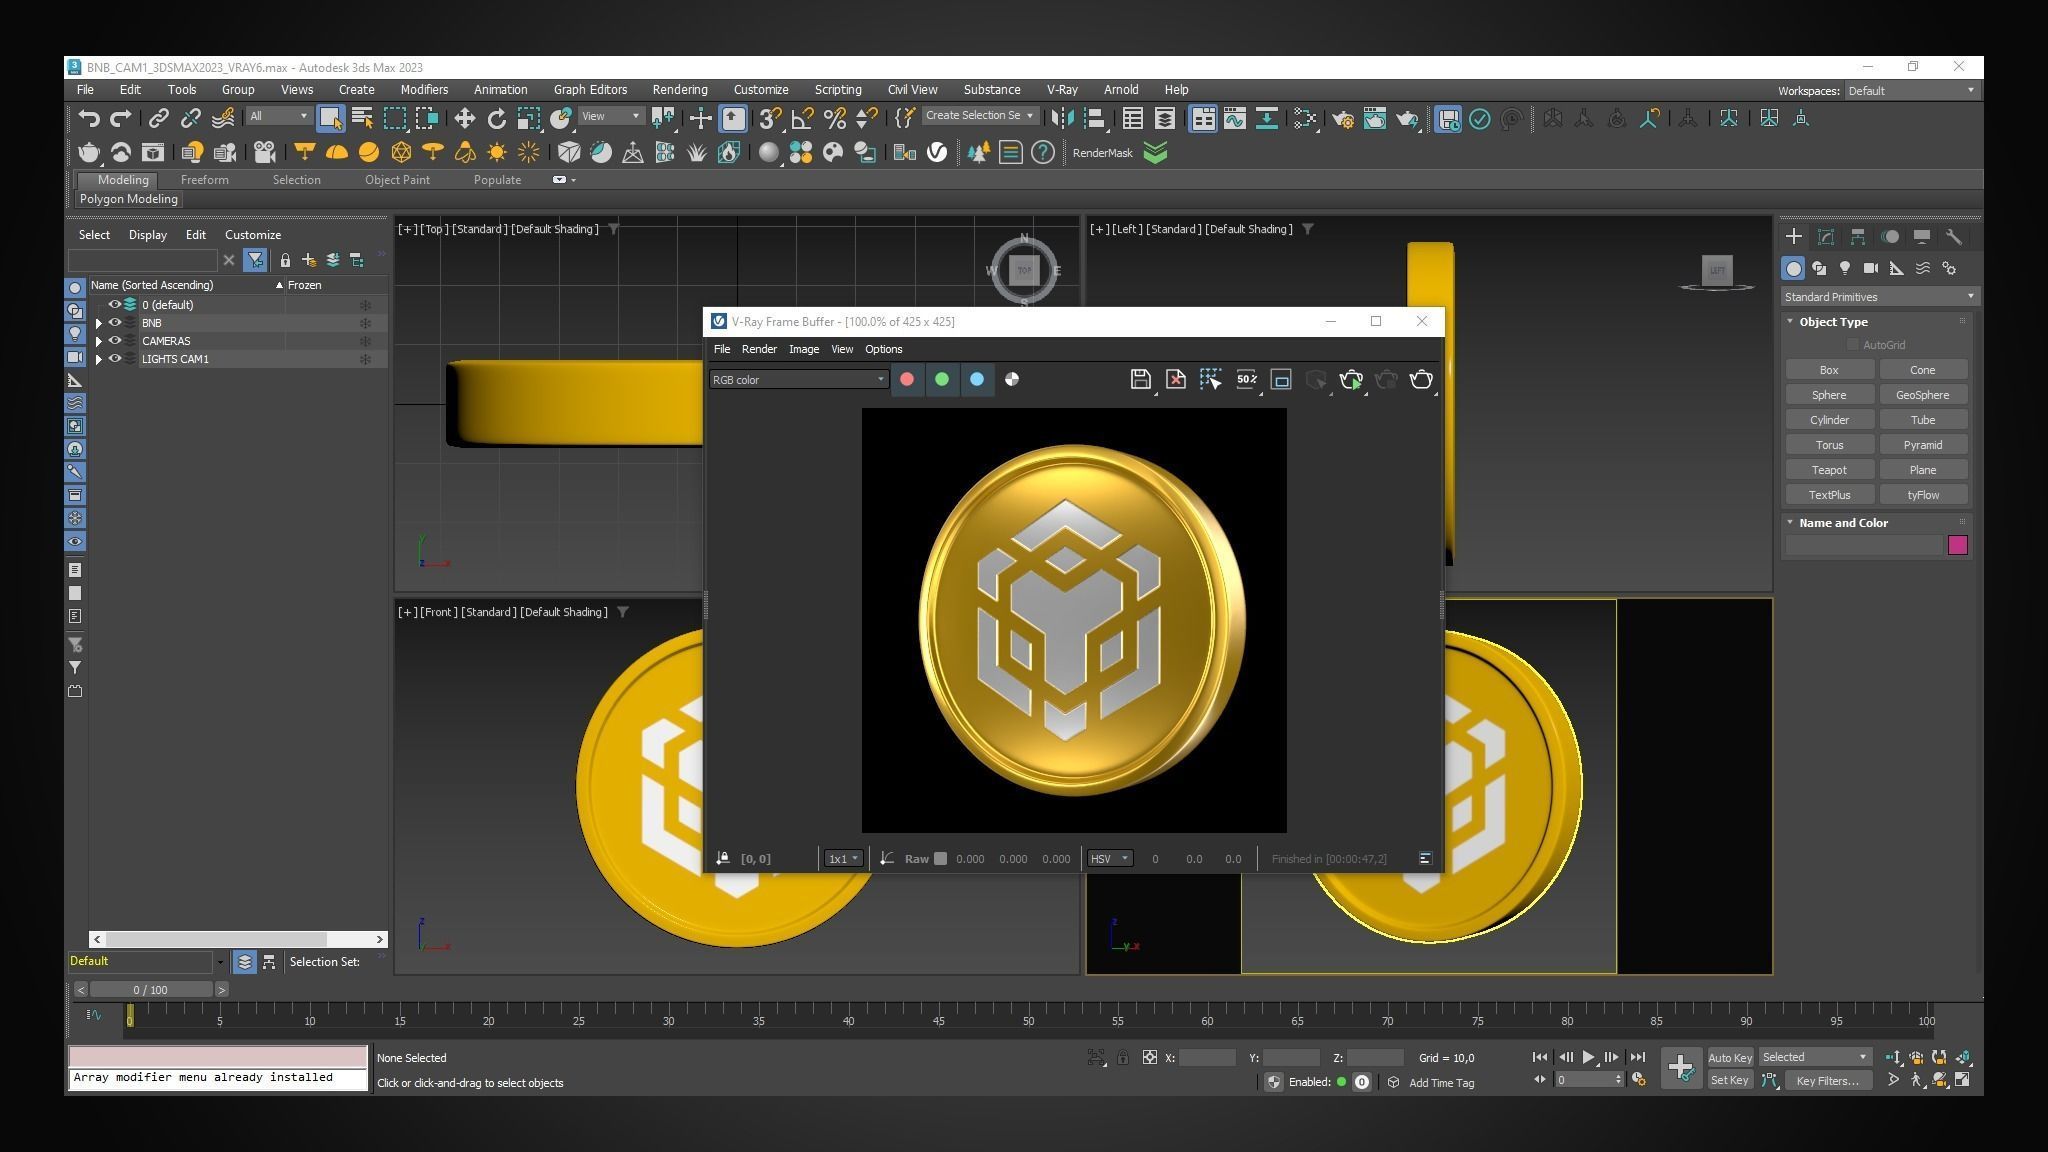Click the region render icon in frame buffer
2048x1152 pixels.
(x=1281, y=379)
